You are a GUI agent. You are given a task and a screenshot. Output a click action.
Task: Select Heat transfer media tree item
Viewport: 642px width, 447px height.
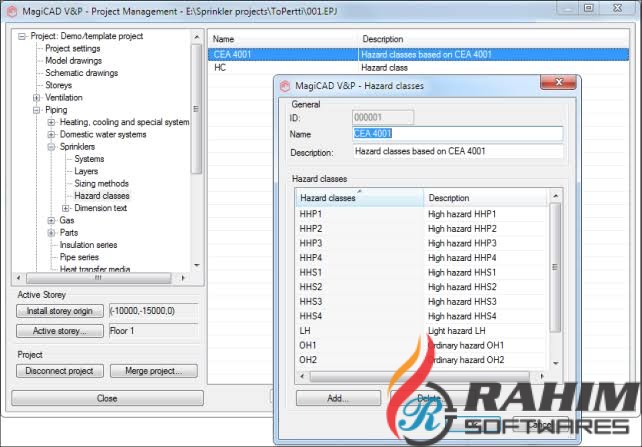[x=95, y=269]
